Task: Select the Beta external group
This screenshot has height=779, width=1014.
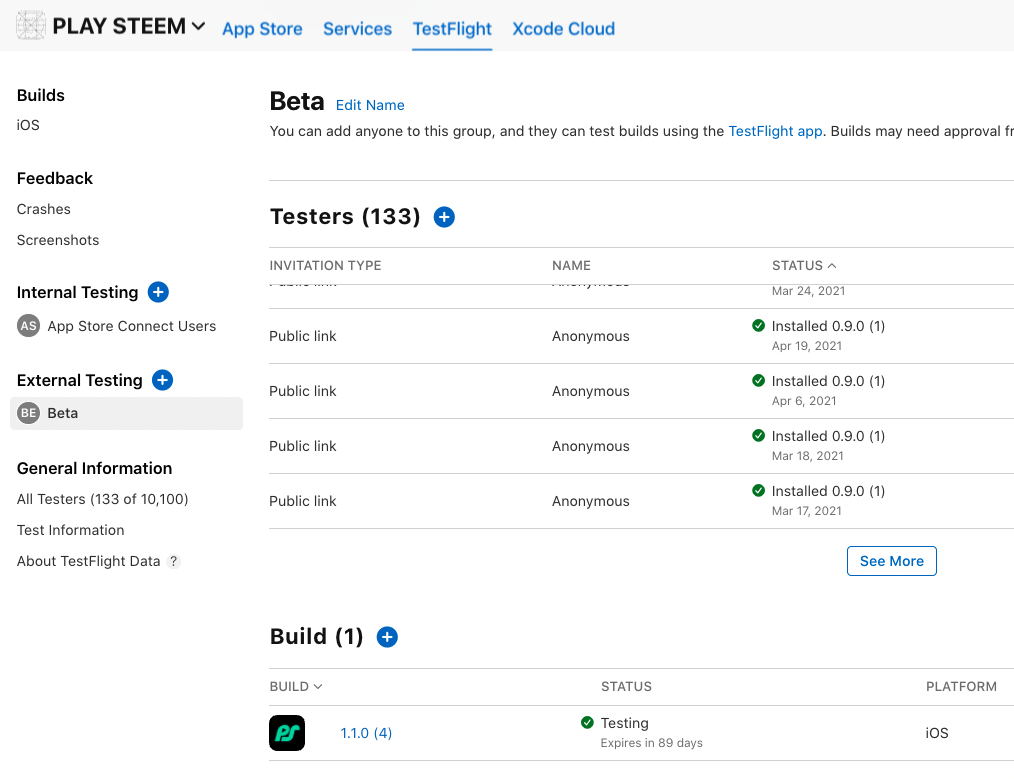Action: tap(126, 413)
